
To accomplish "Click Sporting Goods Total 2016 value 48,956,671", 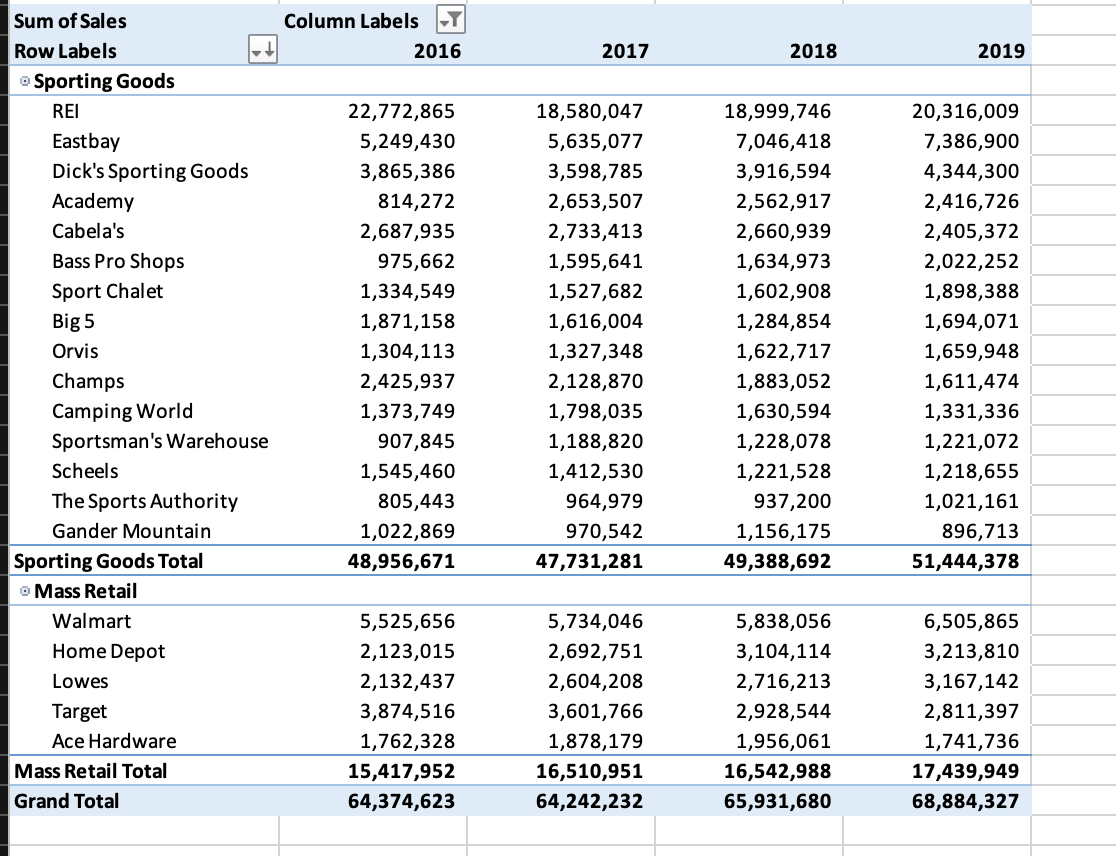I will 401,561.
